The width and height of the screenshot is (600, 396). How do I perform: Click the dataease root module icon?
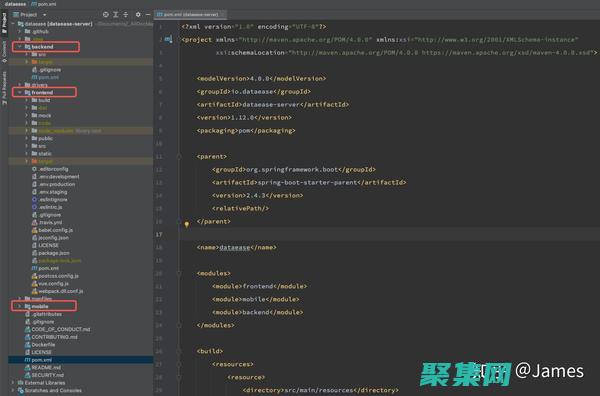21,24
